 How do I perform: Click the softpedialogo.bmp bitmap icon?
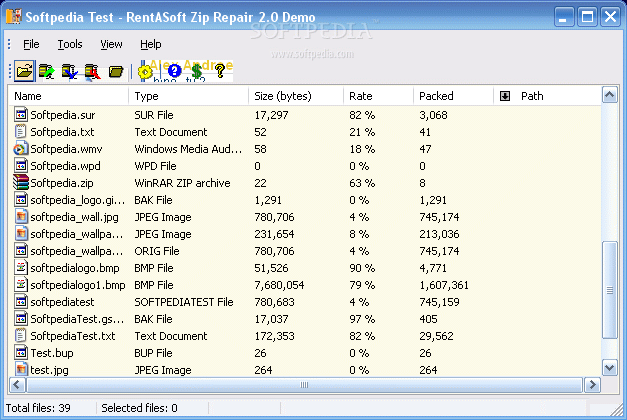coord(21,268)
